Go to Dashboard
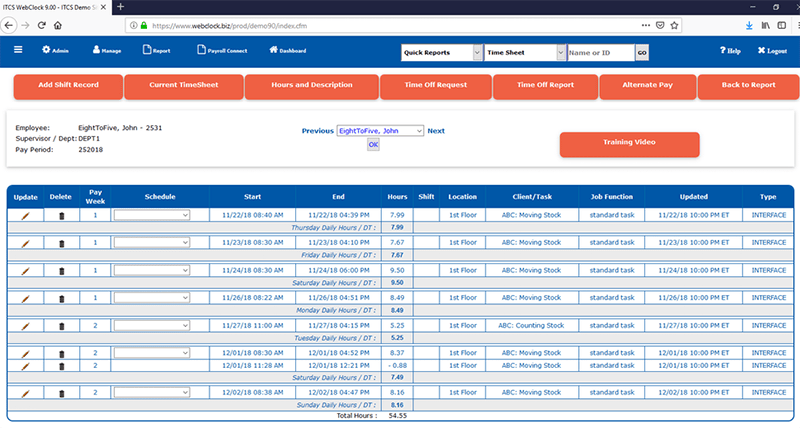This screenshot has width=800, height=428. point(288,50)
